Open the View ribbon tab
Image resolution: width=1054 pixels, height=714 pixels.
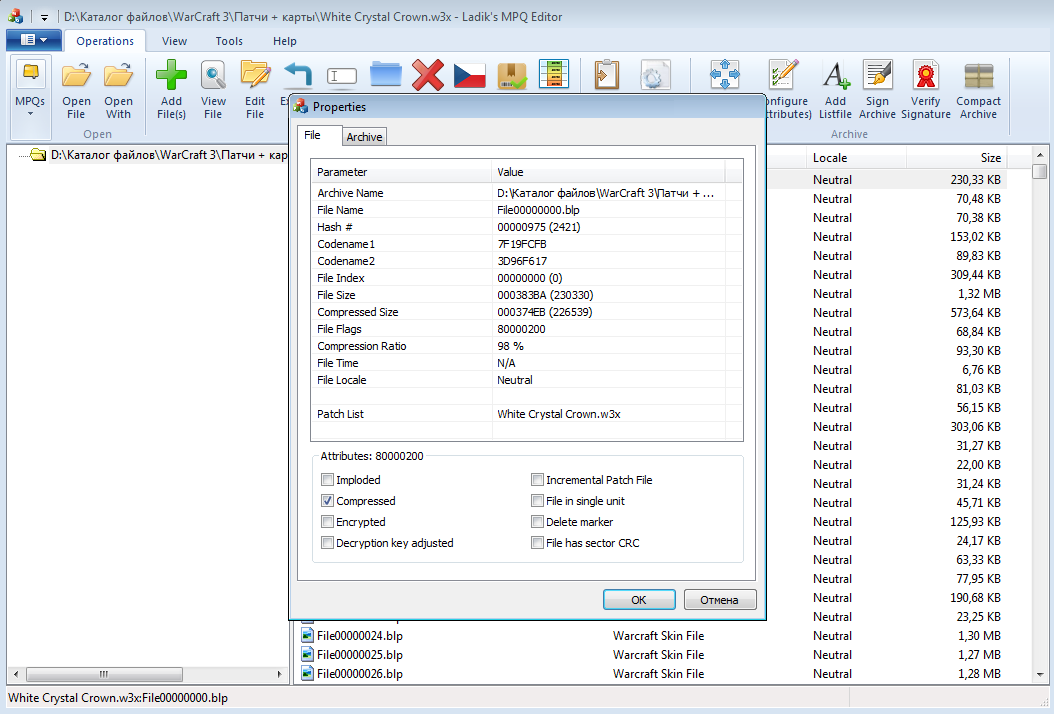[x=174, y=41]
